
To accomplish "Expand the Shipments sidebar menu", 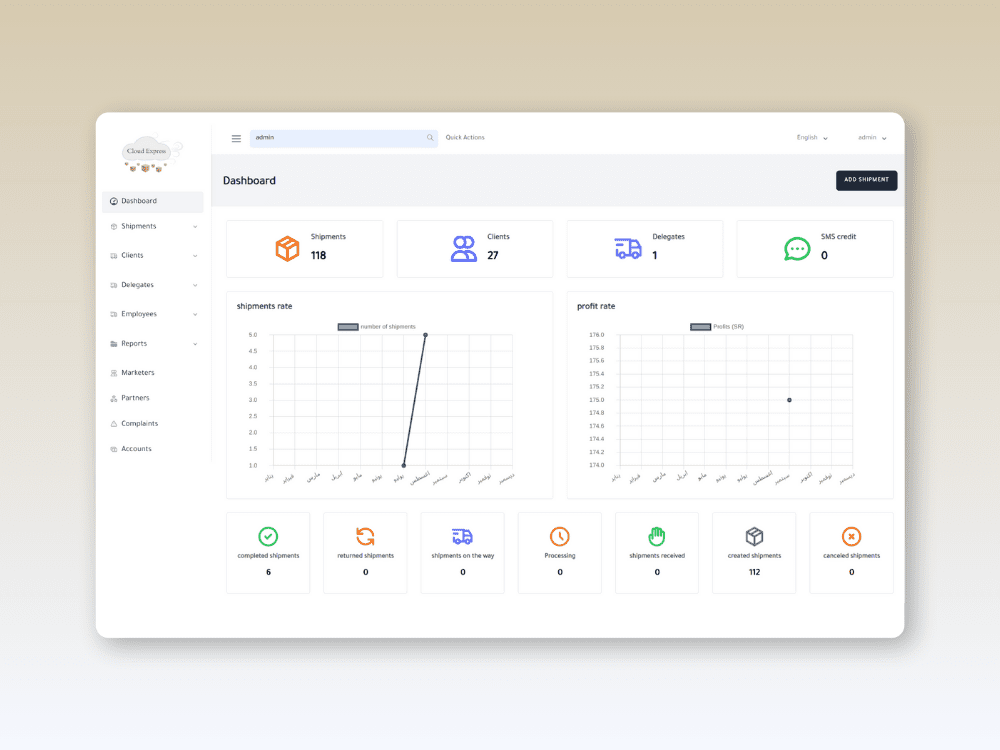I will [153, 226].
